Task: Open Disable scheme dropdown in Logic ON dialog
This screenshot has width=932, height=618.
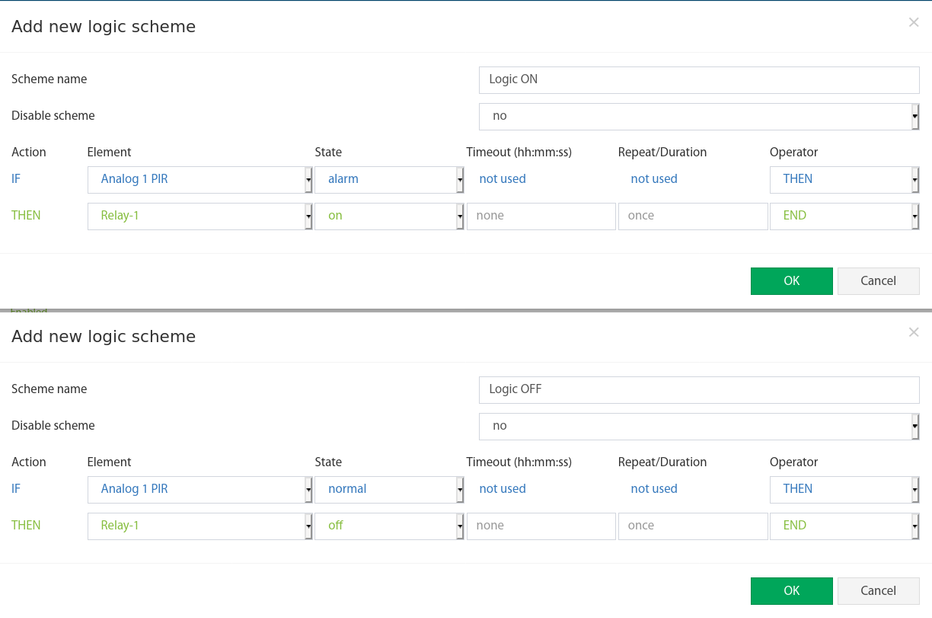Action: 699,116
